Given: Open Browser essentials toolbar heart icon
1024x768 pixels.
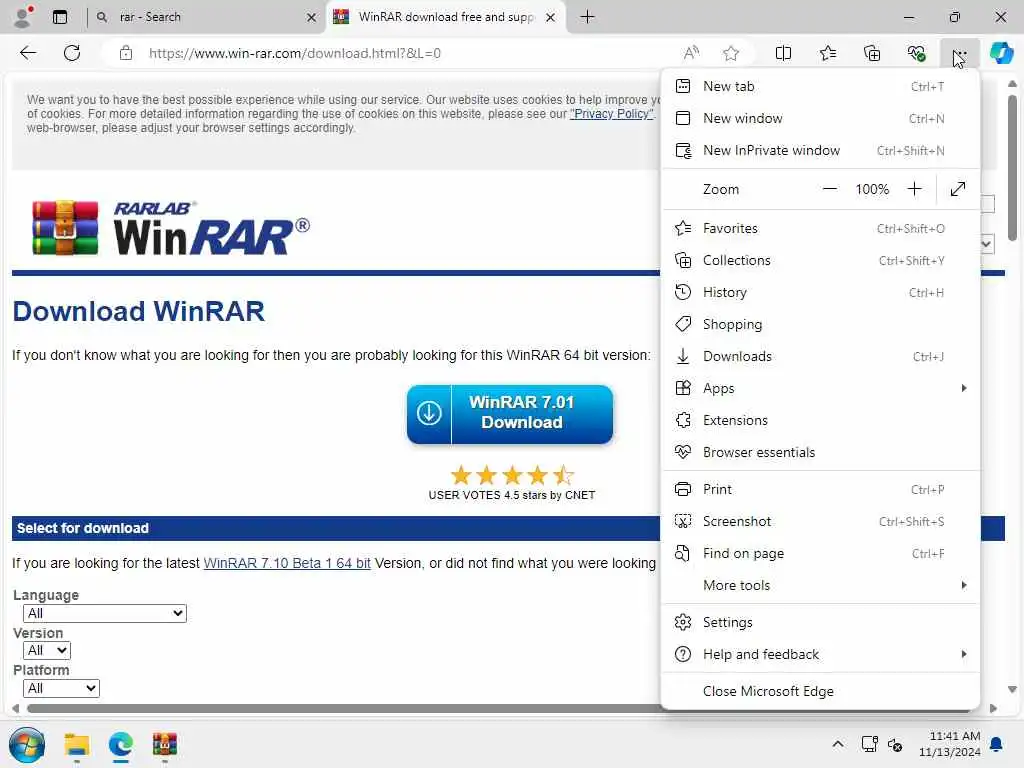Looking at the screenshot, I should [916, 53].
